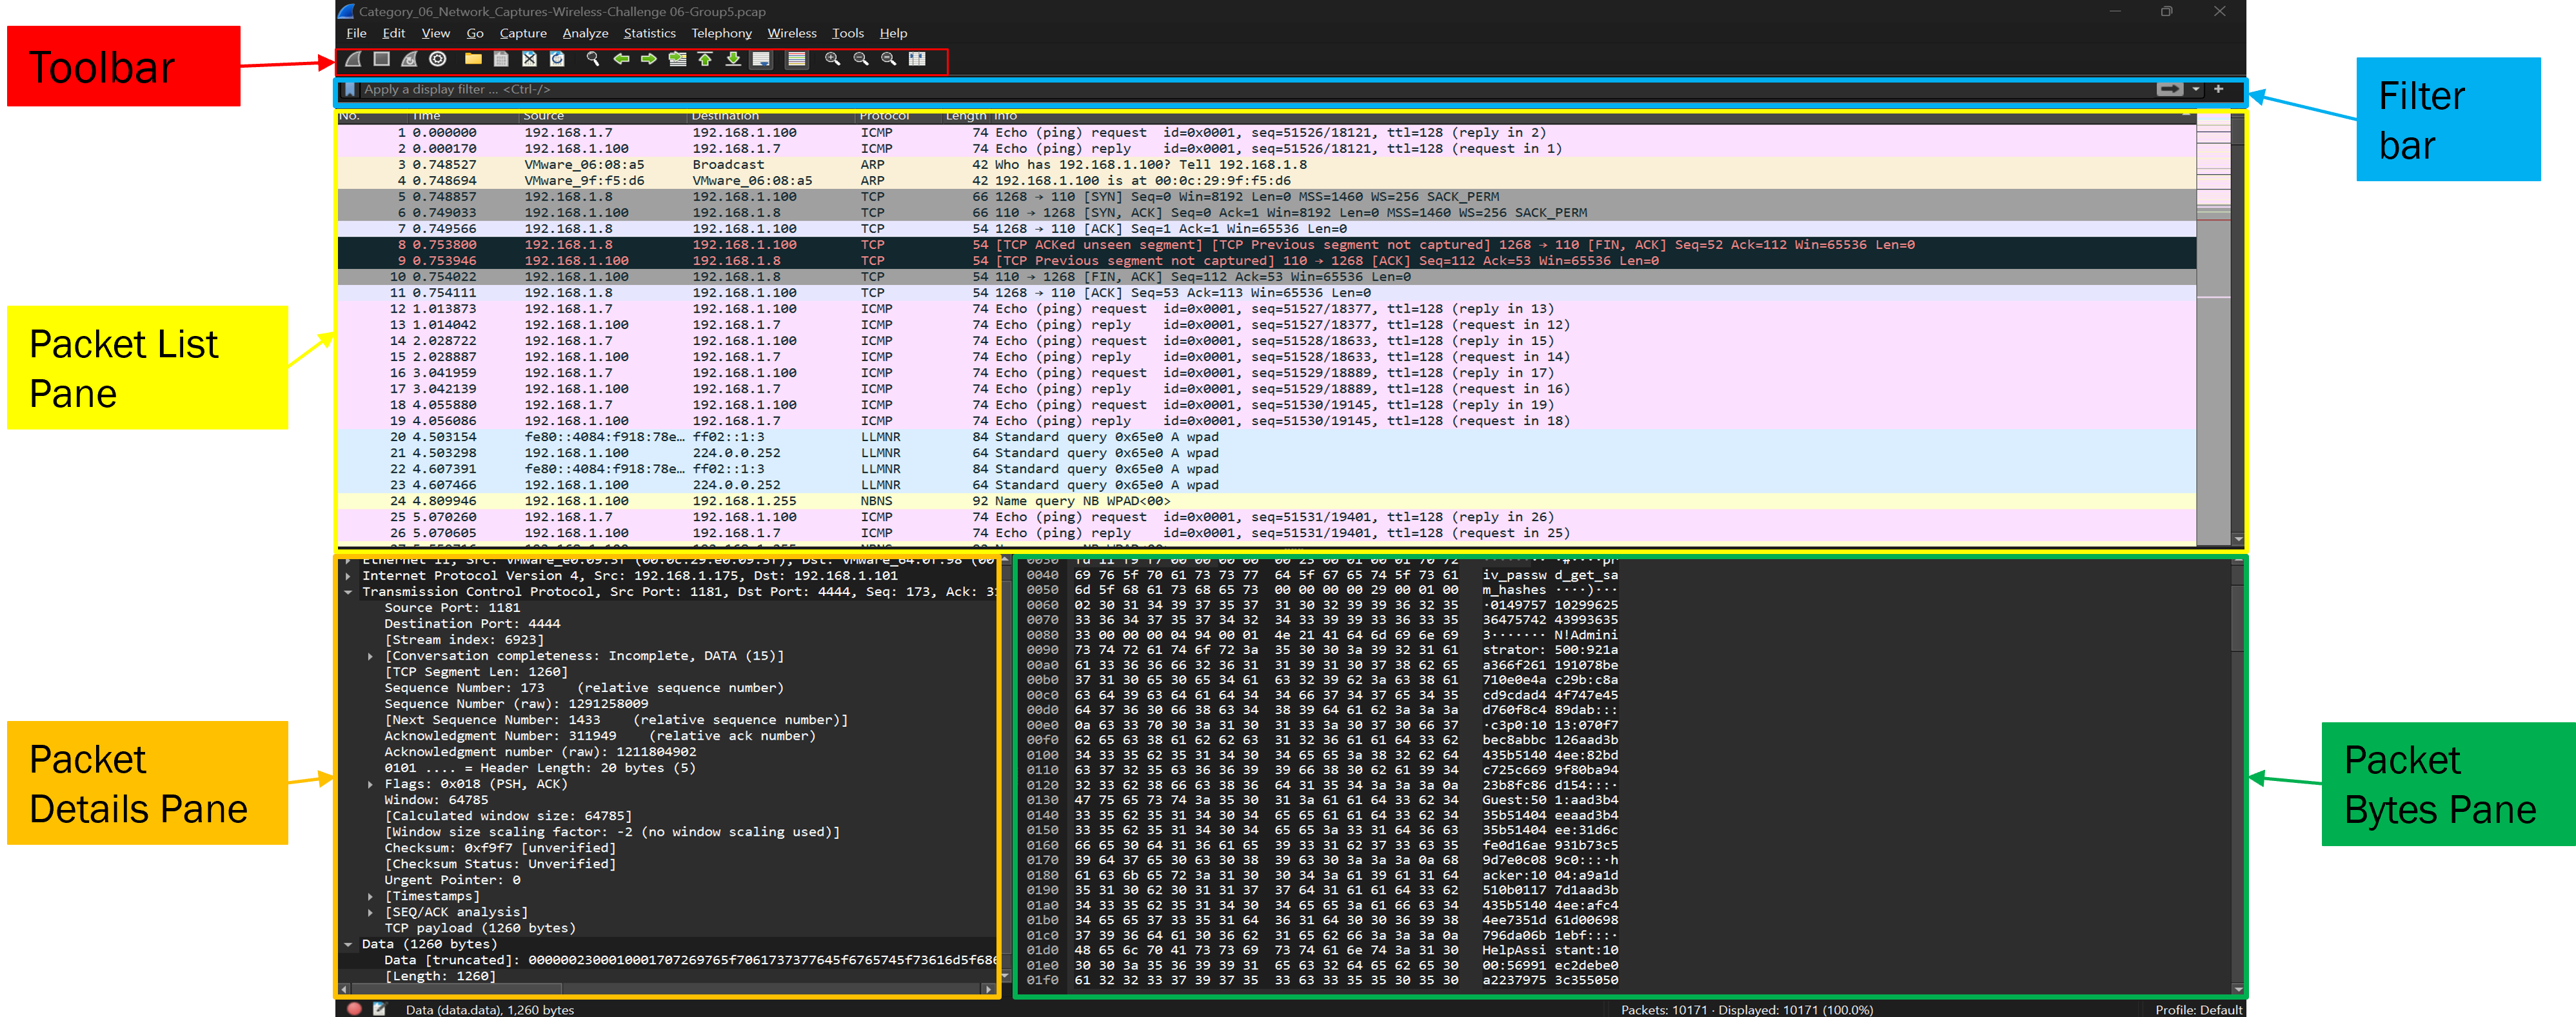
Task: Reset text to normal size
Action: pyautogui.click(x=888, y=60)
